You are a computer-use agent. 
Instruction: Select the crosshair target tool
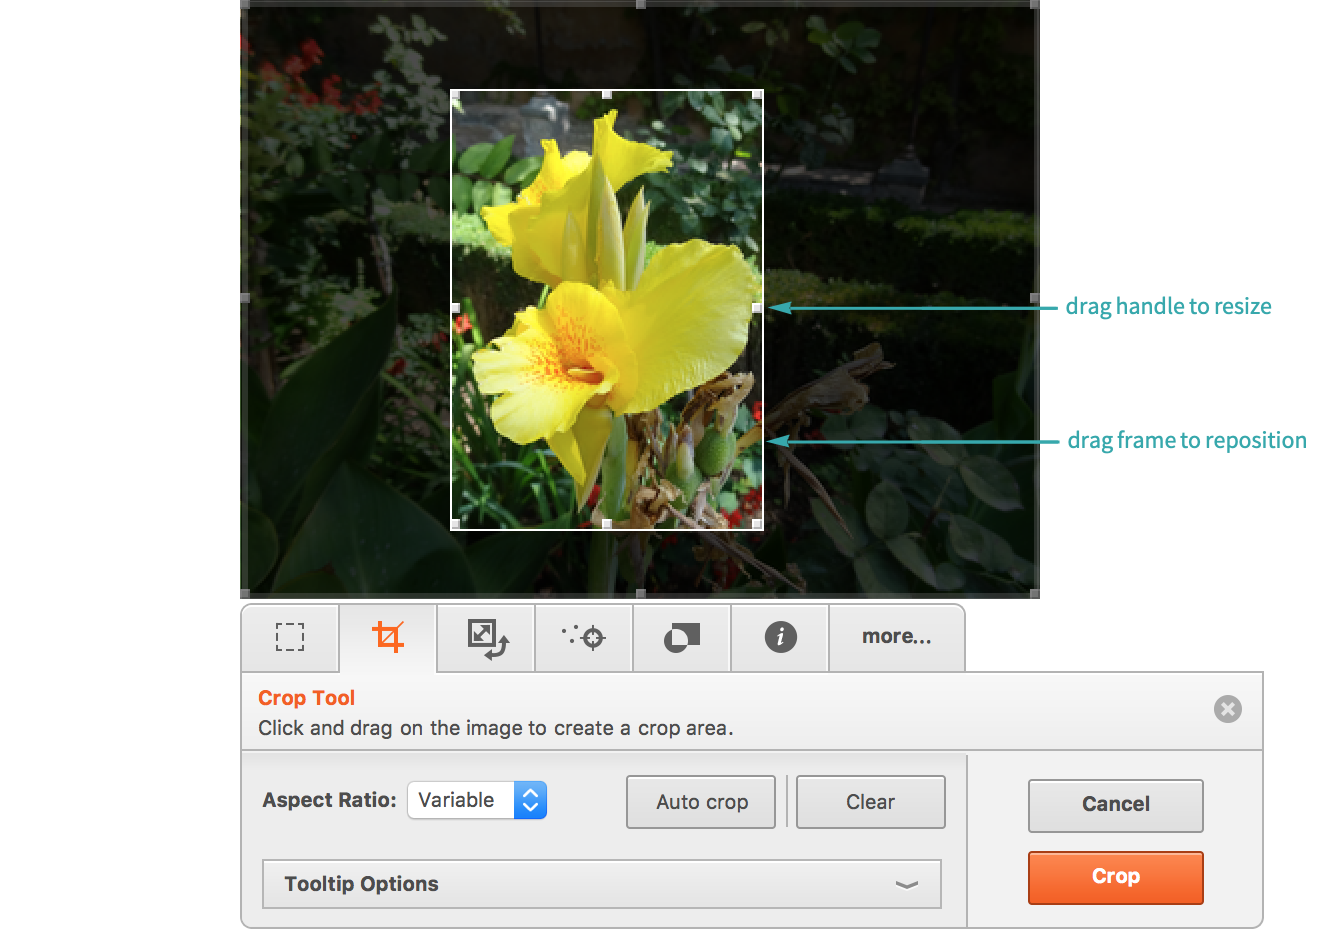[584, 637]
